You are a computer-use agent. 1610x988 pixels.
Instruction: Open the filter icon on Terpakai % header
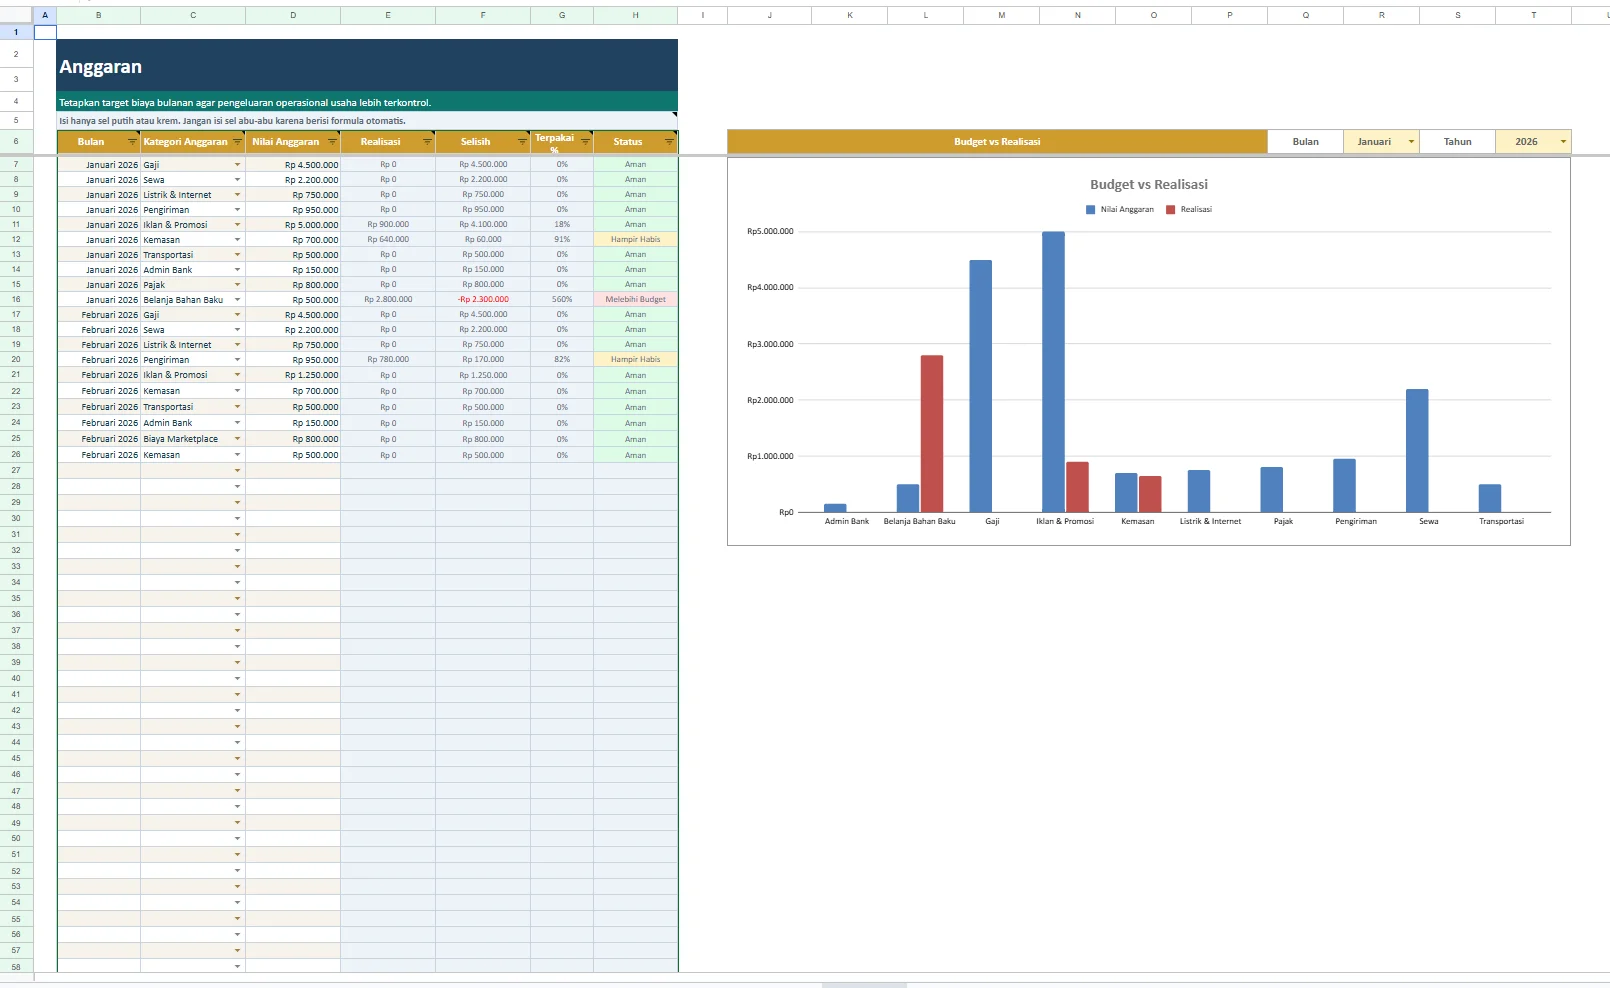(585, 142)
